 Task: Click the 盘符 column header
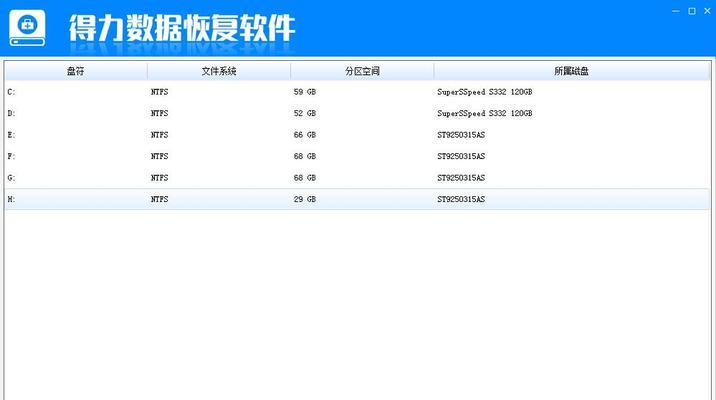[x=76, y=71]
